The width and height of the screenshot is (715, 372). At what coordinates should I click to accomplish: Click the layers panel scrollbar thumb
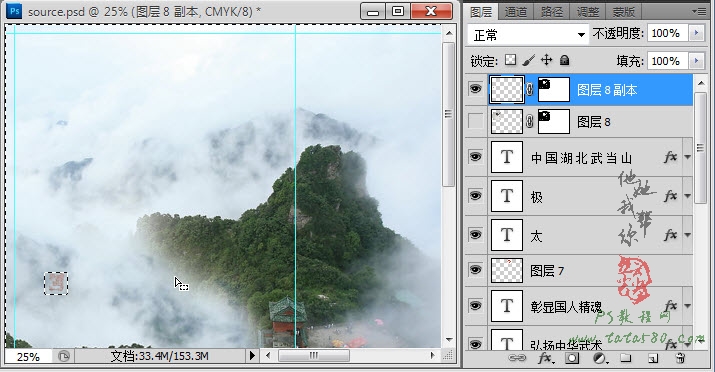[x=700, y=148]
